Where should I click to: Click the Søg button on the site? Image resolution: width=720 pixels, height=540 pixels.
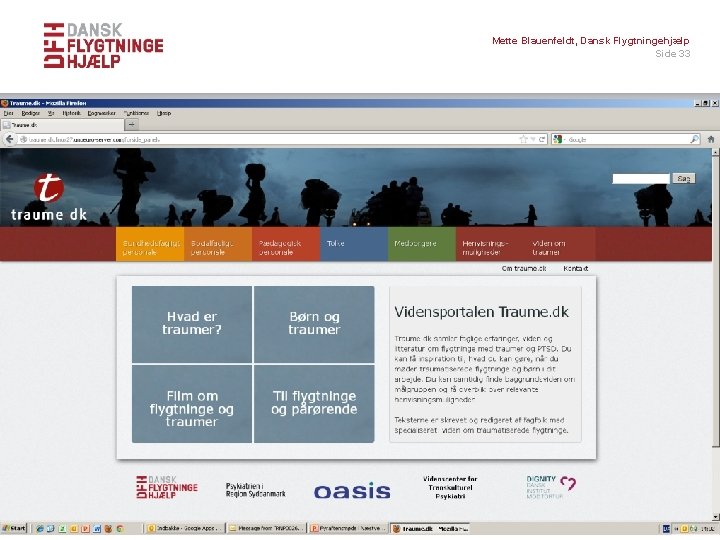(x=684, y=179)
